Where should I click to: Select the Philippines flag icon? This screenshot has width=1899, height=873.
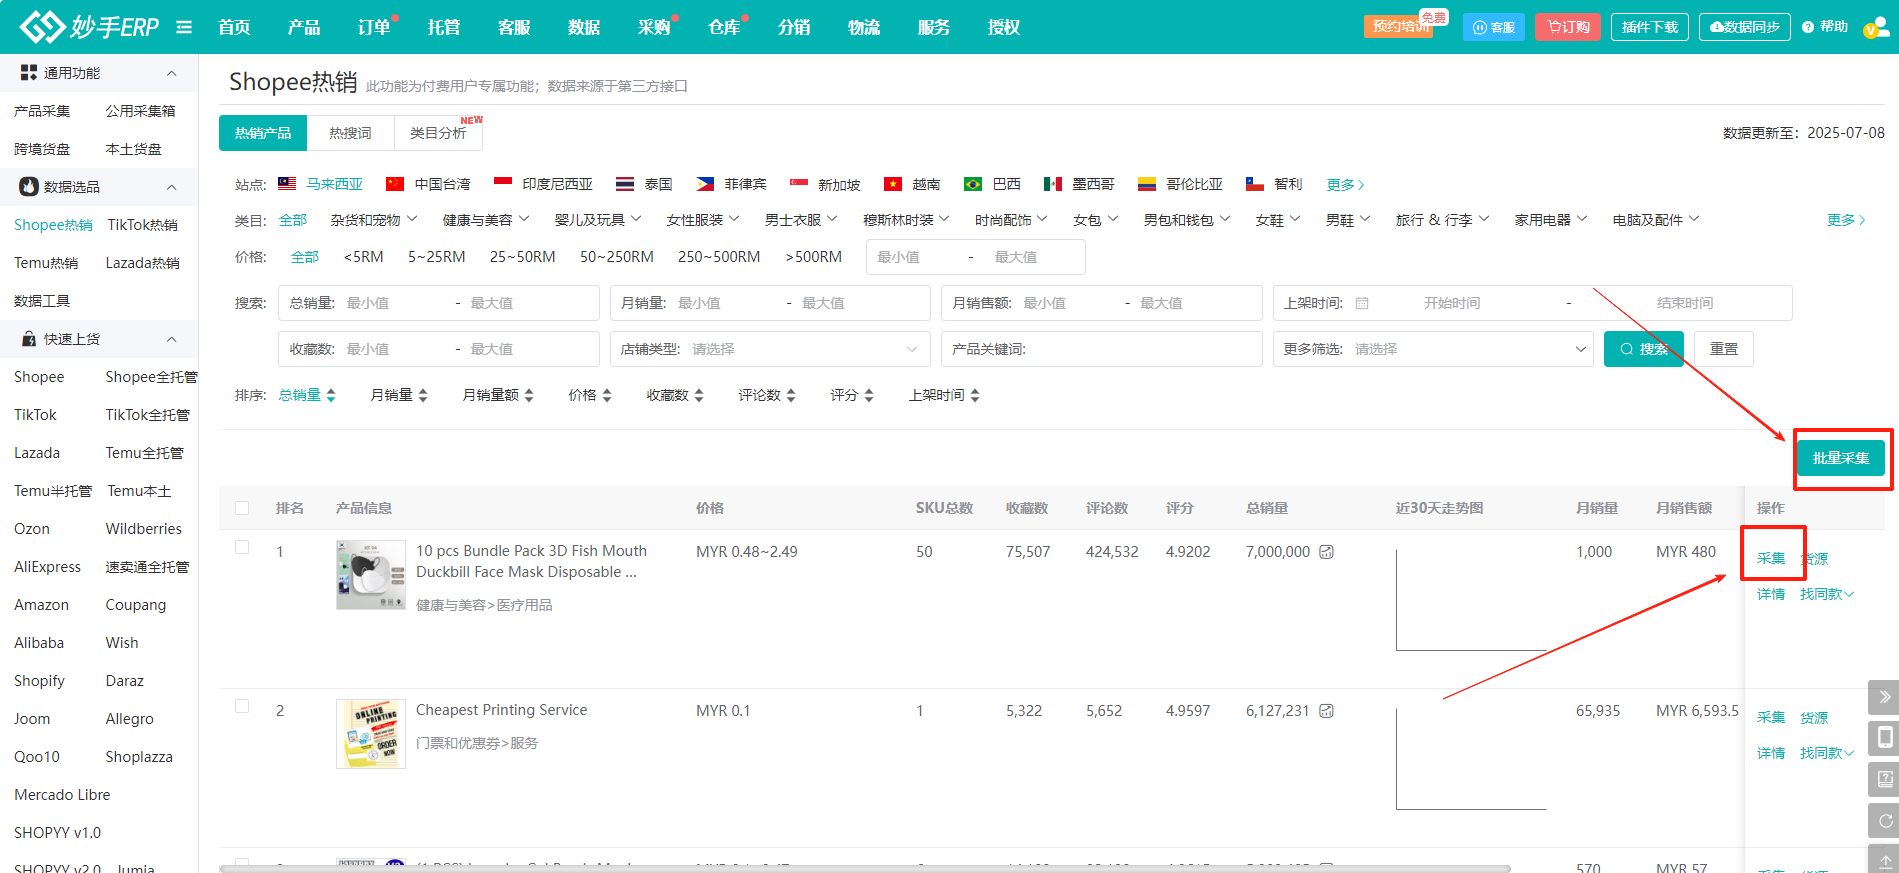[705, 184]
